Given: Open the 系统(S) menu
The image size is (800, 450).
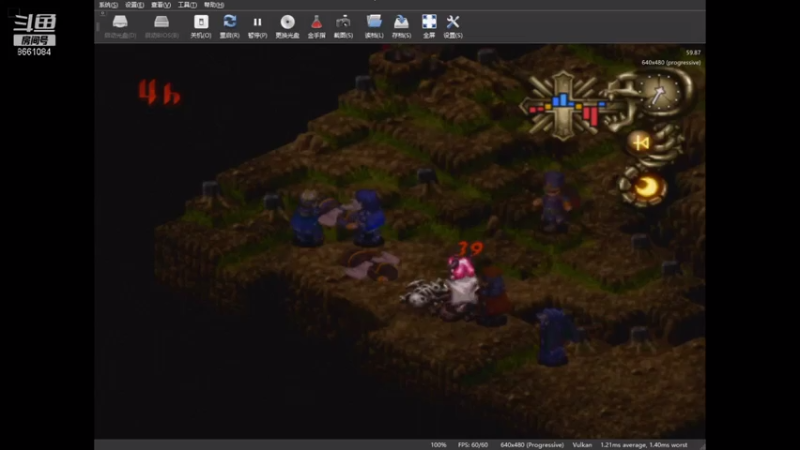Looking at the screenshot, I should pyautogui.click(x=108, y=5).
